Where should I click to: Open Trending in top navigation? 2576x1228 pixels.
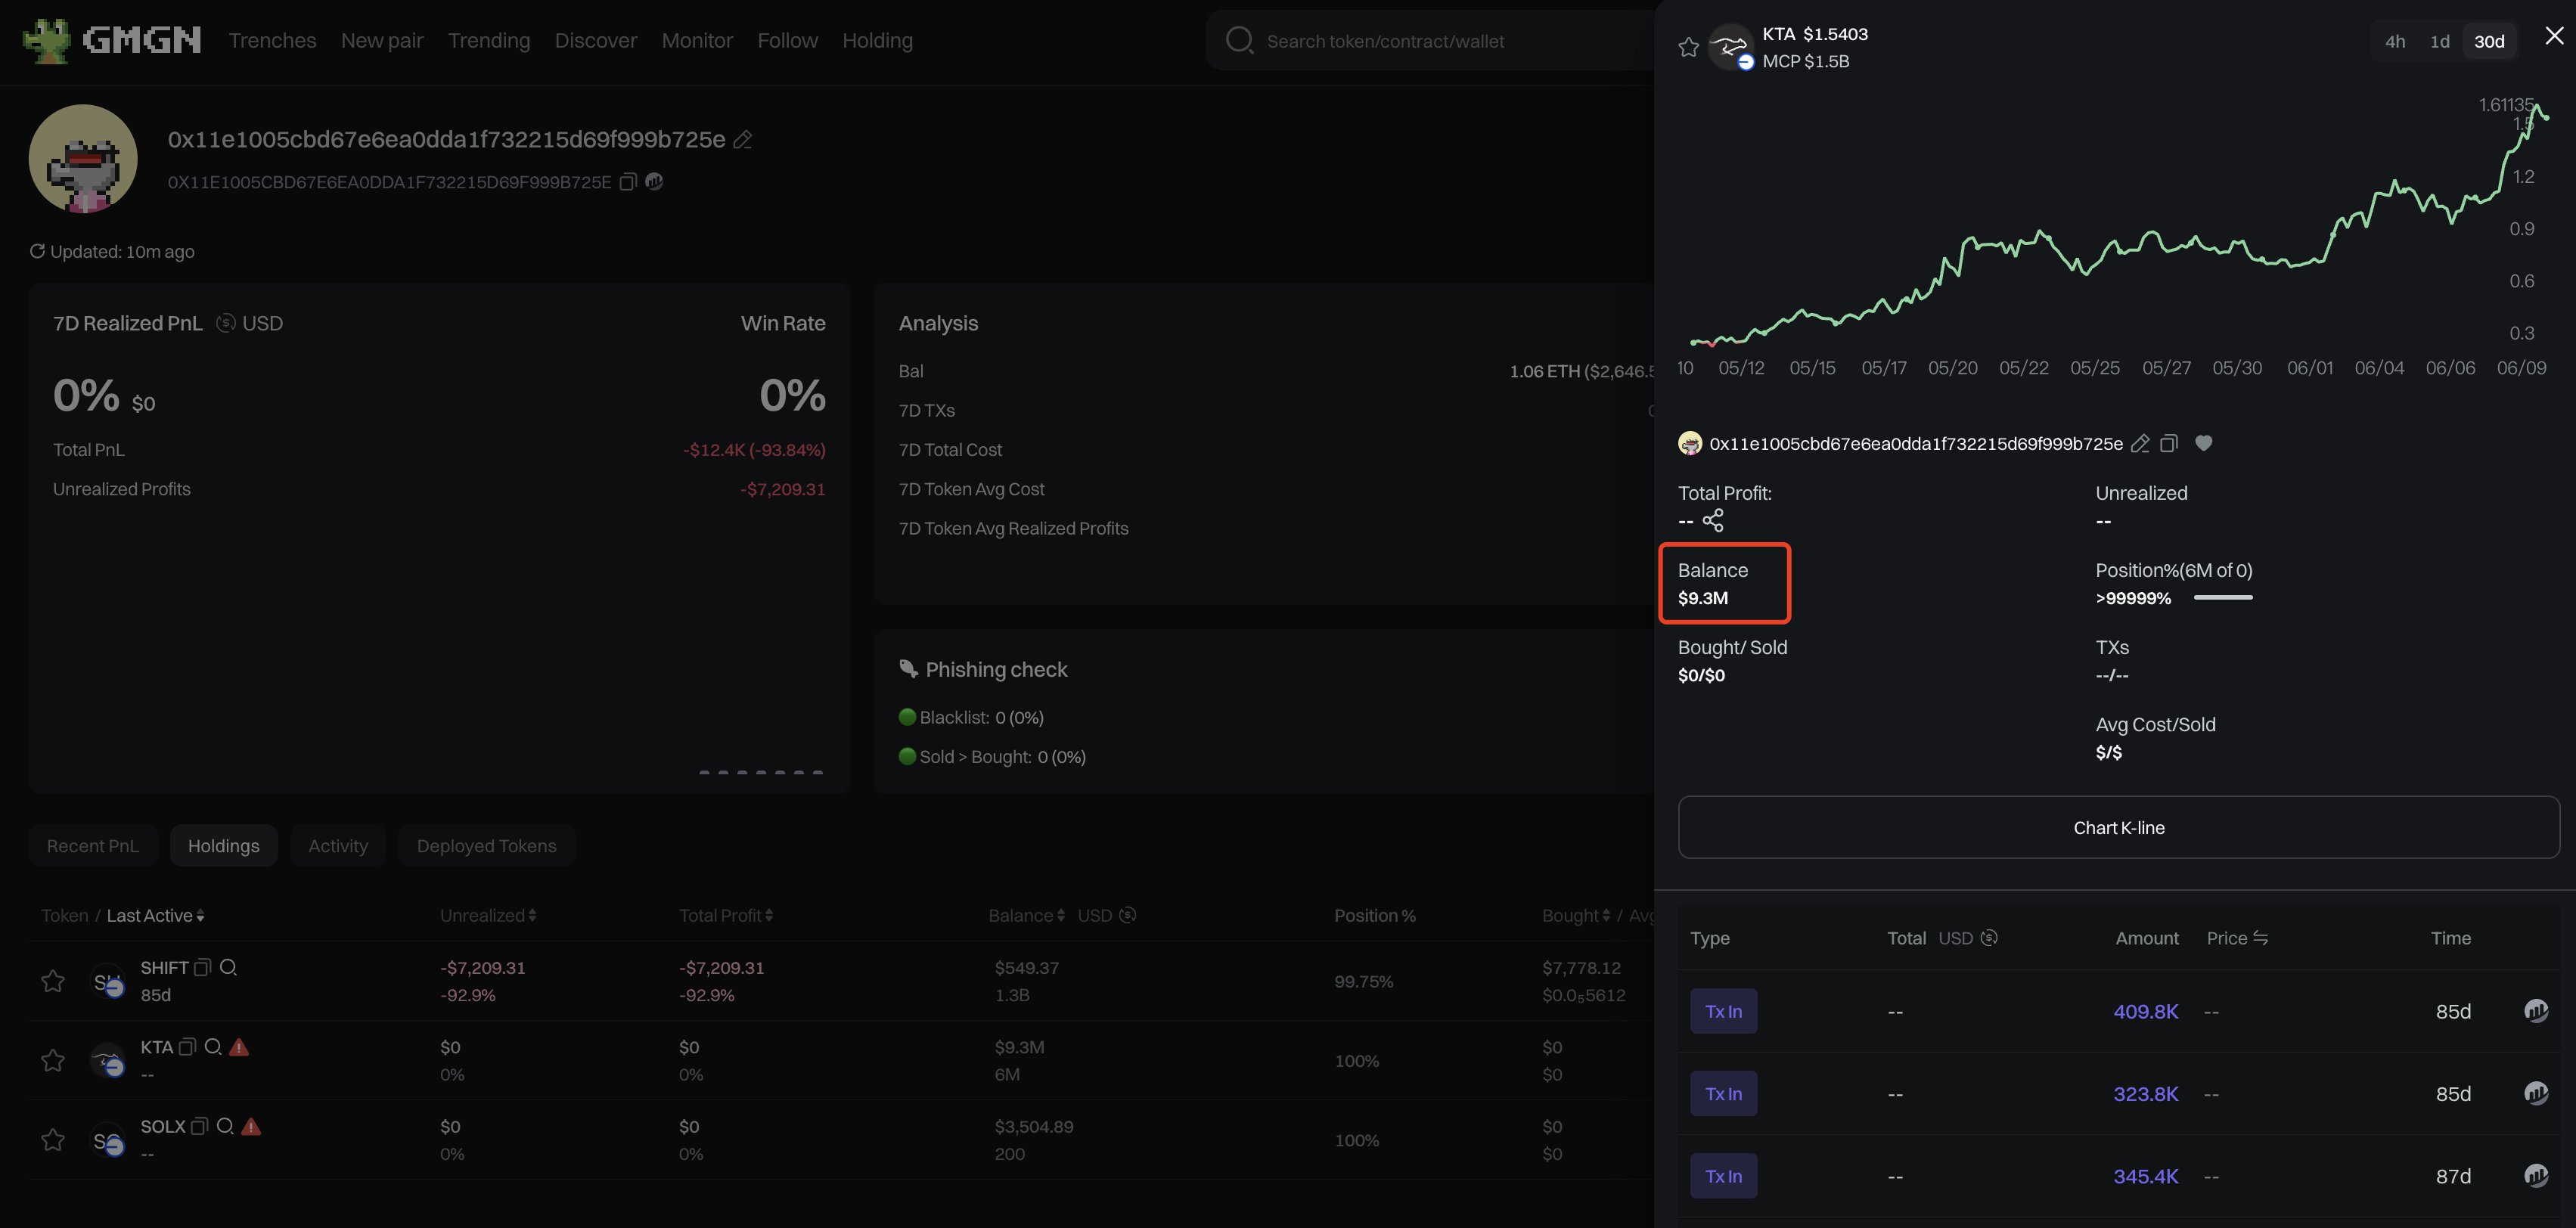(489, 41)
